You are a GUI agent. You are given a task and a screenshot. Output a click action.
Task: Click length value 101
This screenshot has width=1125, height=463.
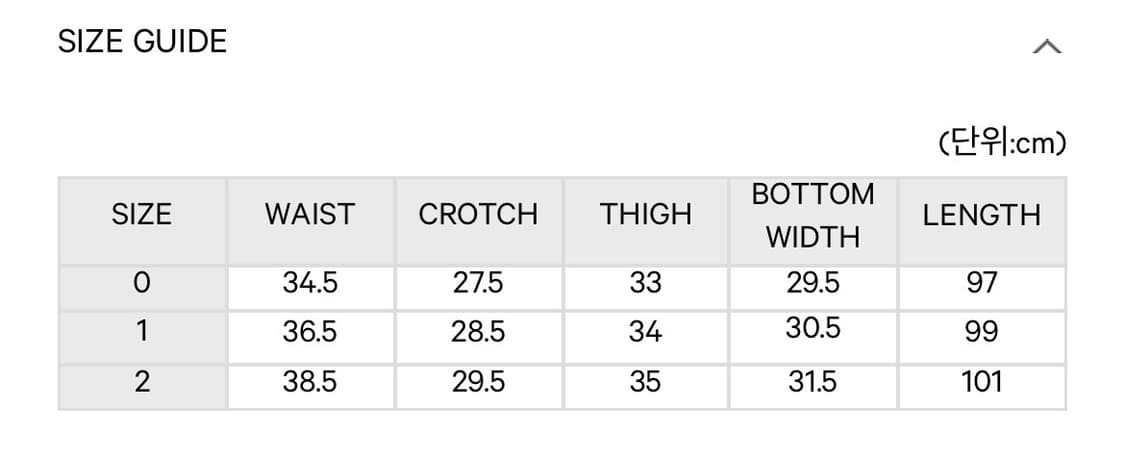click(x=981, y=381)
